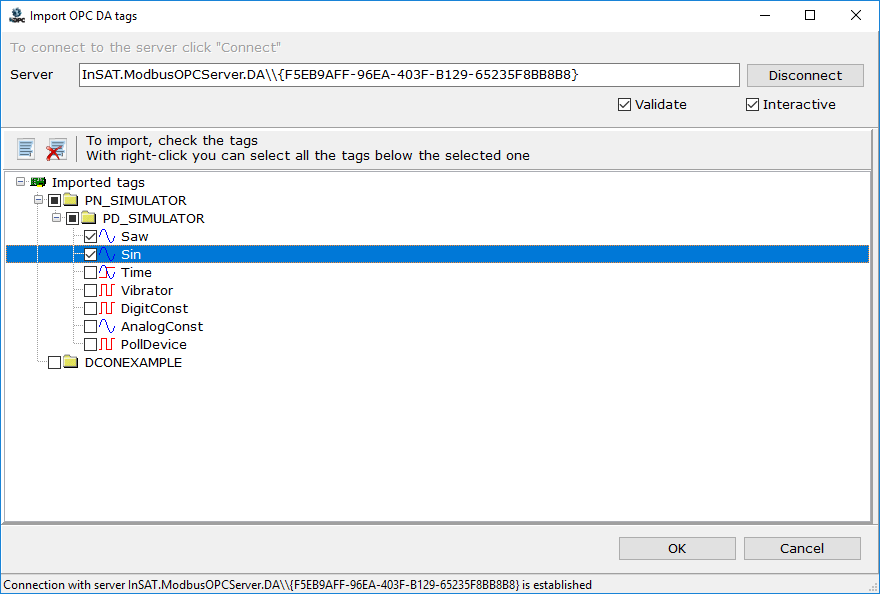Click the PN_SIMULATOR folder icon
The height and width of the screenshot is (594, 880).
[70, 200]
